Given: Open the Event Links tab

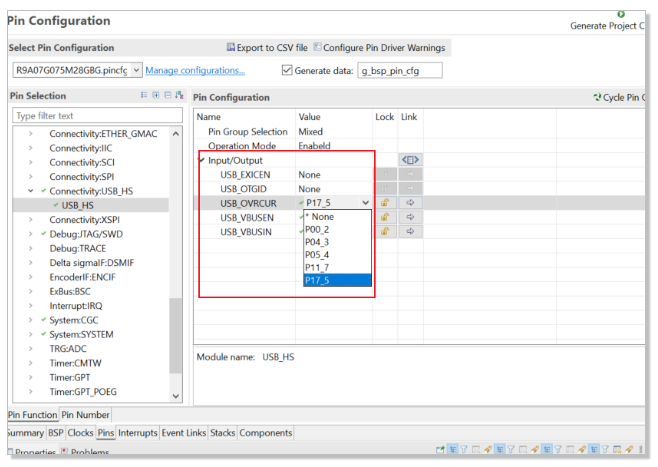Looking at the screenshot, I should point(184,433).
